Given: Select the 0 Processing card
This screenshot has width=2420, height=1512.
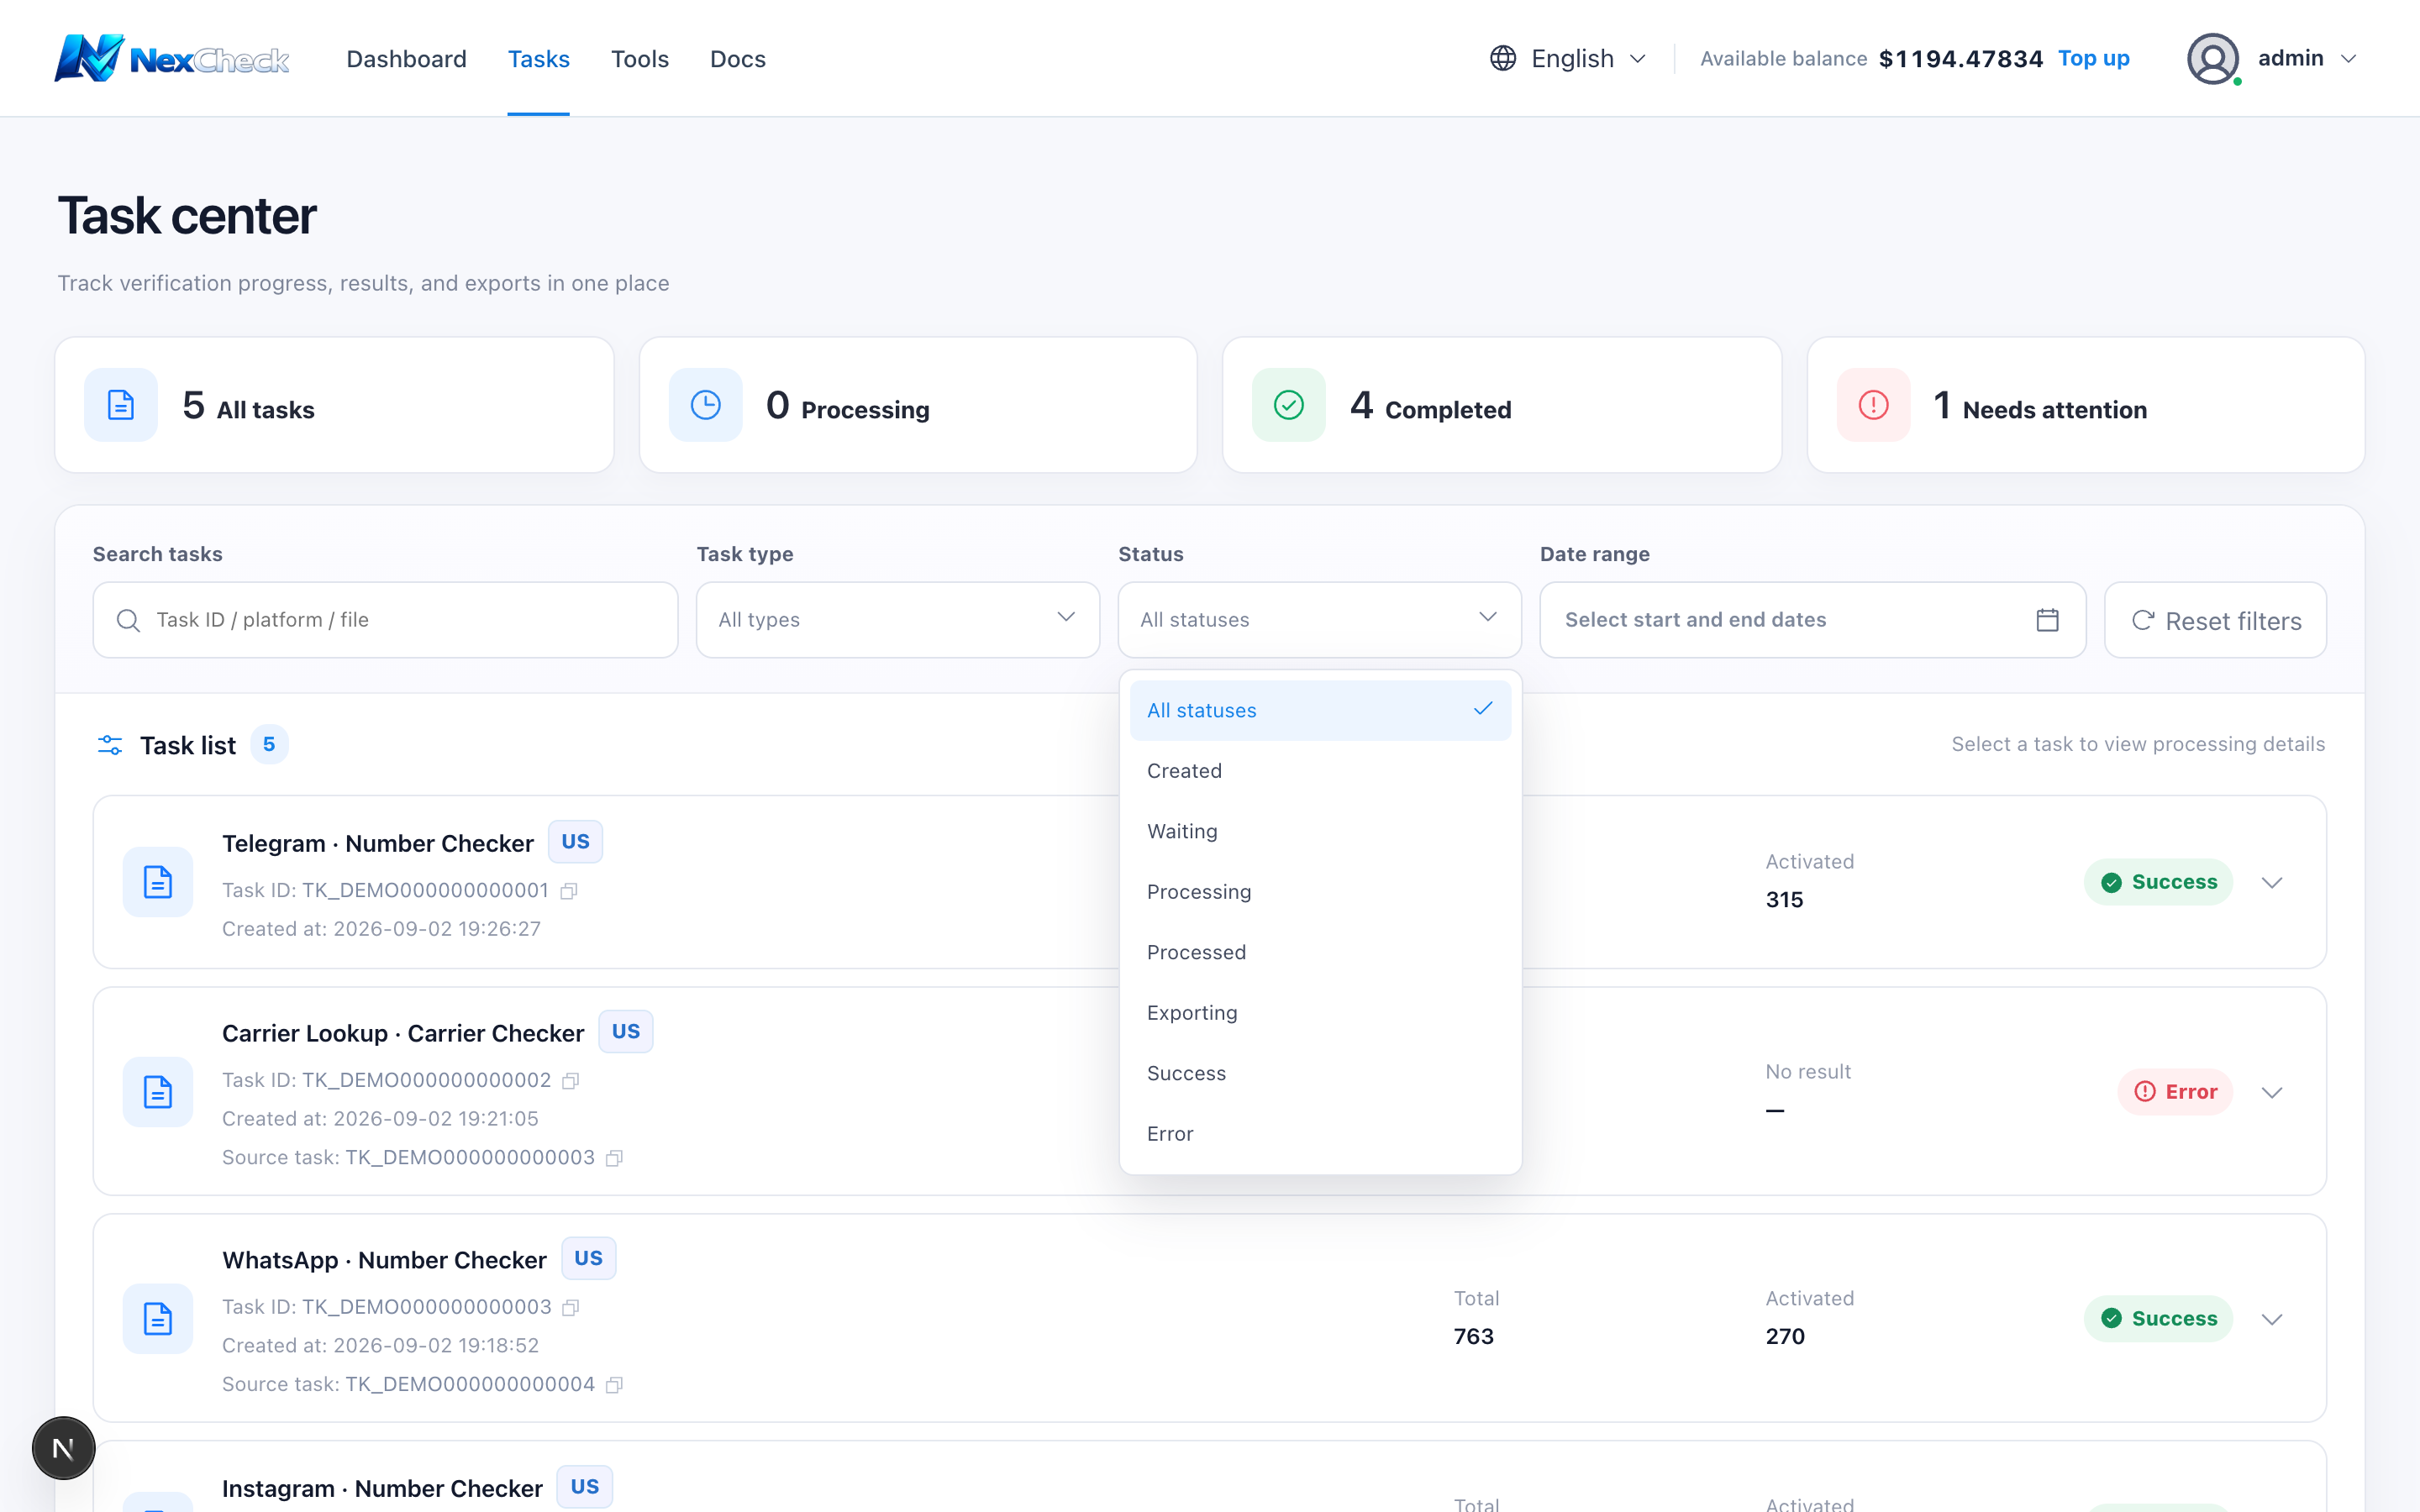Looking at the screenshot, I should click(918, 405).
